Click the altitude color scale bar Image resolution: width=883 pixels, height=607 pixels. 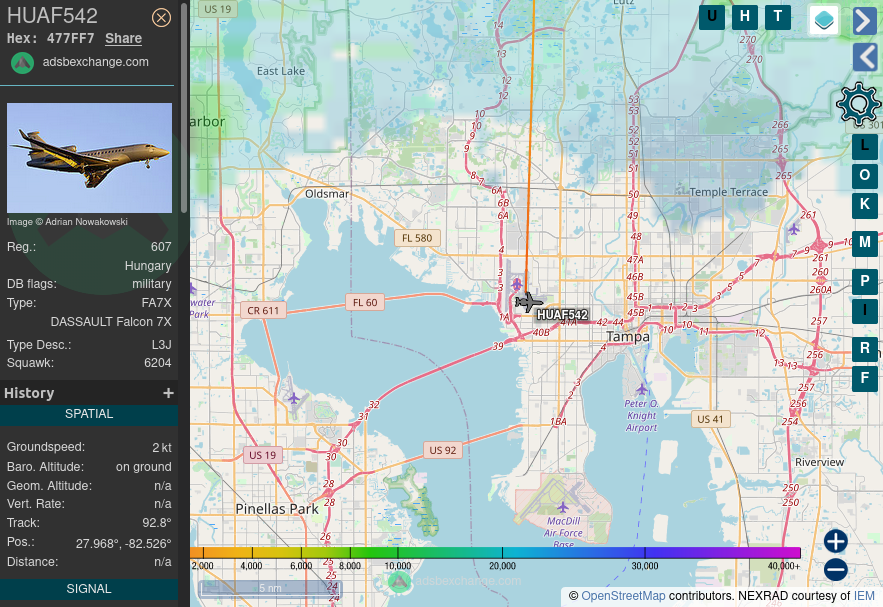tap(495, 552)
